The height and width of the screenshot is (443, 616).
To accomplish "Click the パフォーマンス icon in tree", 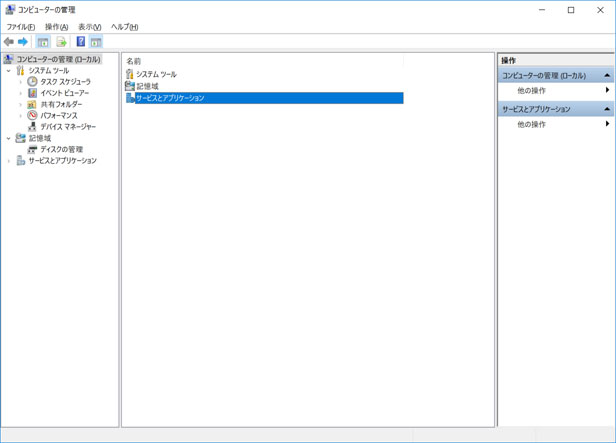I will (32, 115).
